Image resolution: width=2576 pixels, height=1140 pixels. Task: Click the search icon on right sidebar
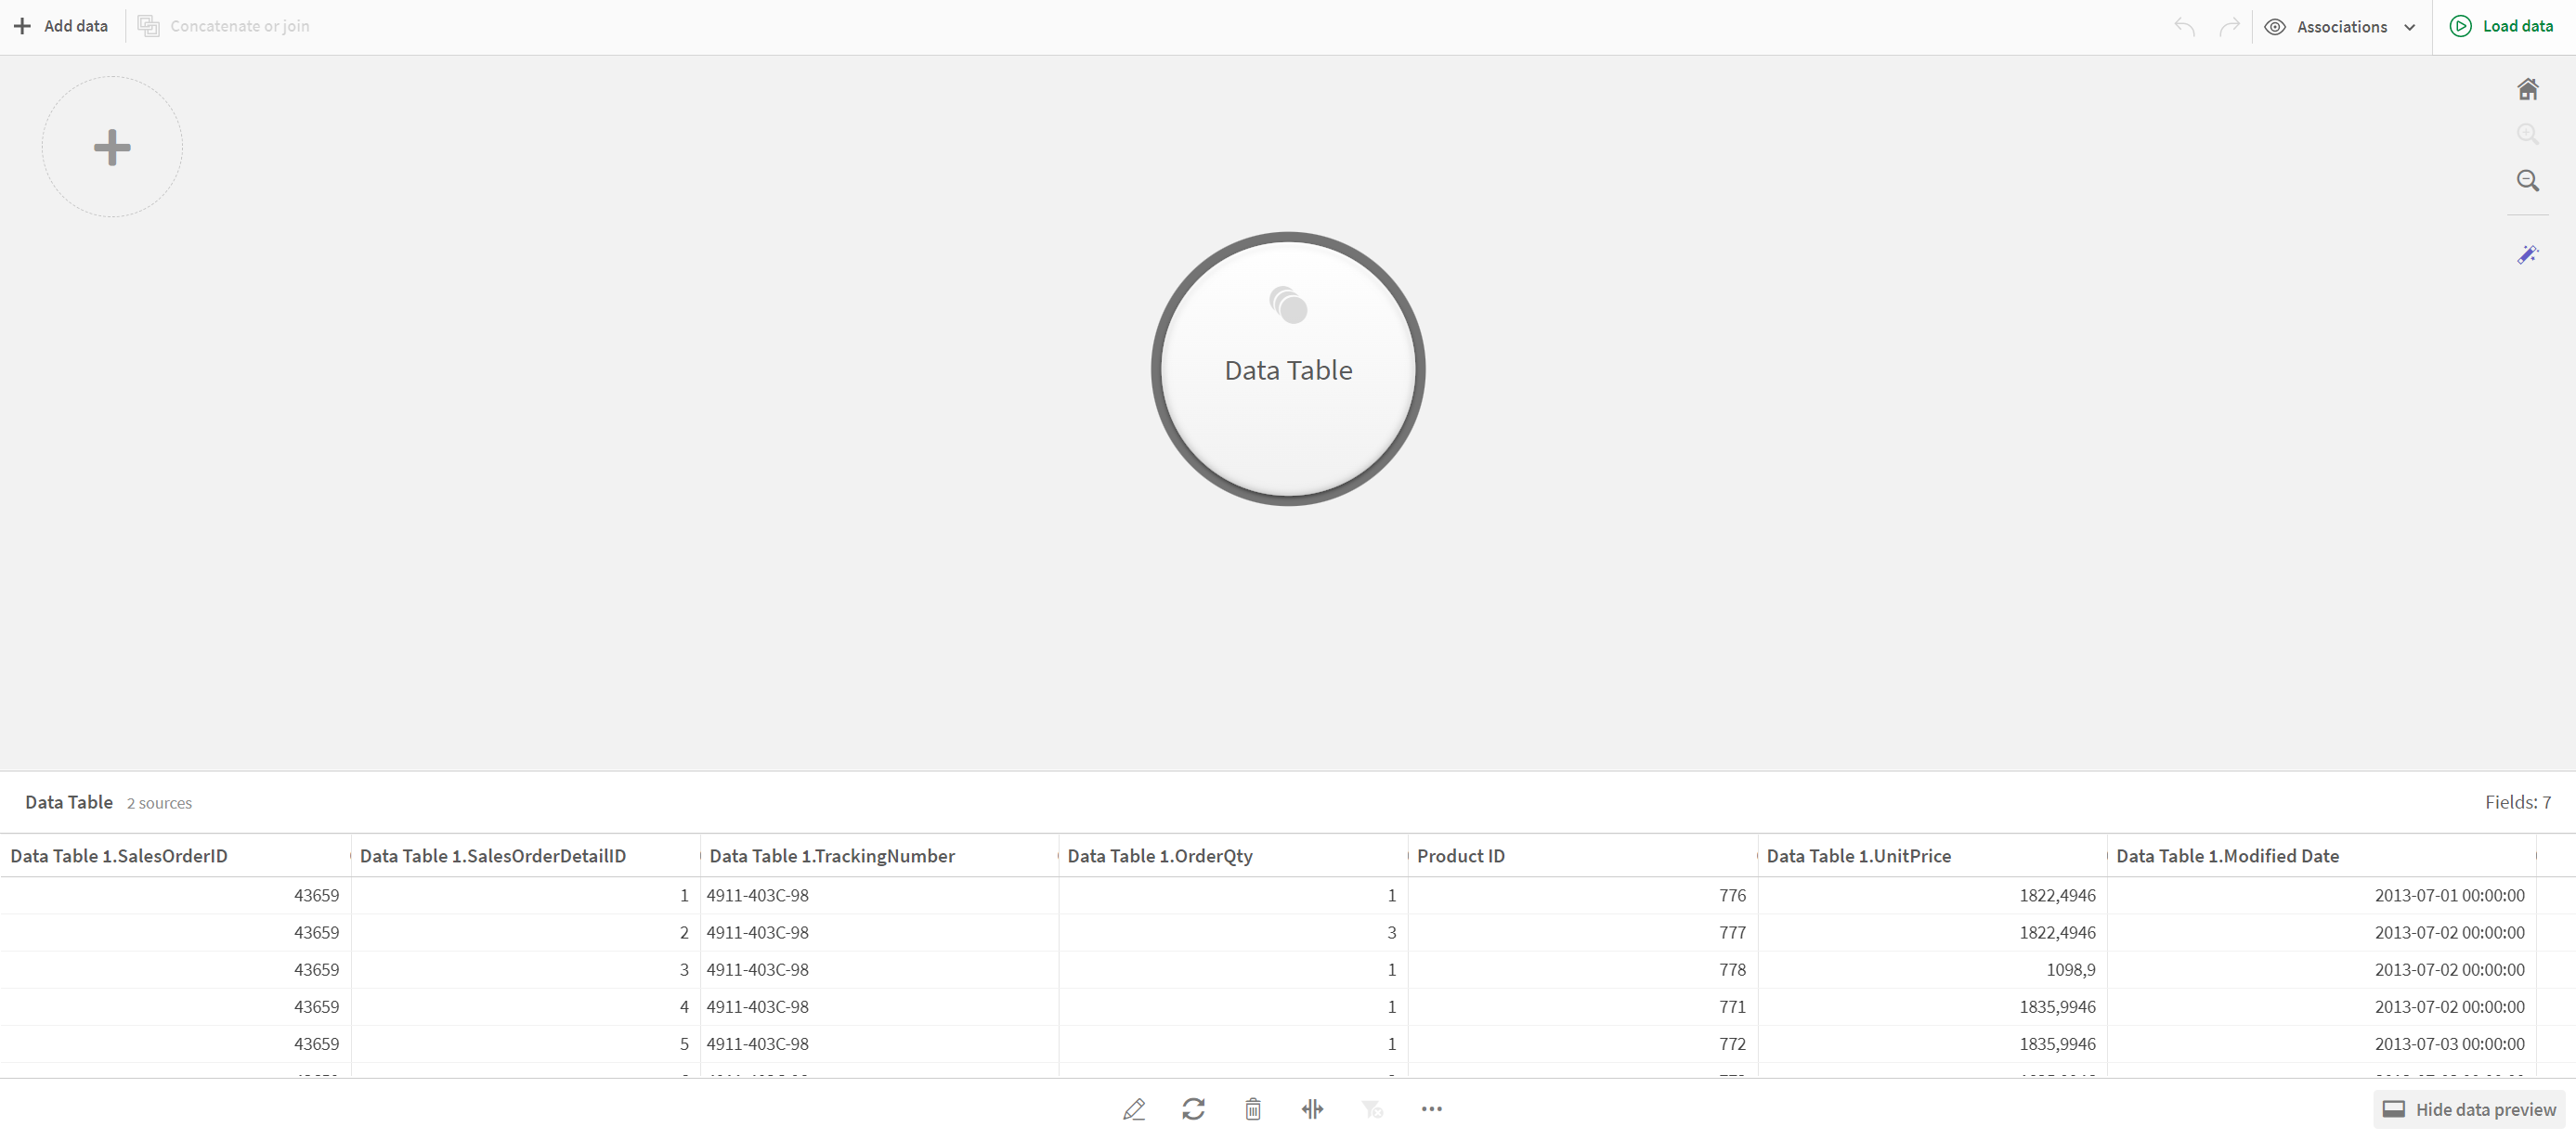2530,179
